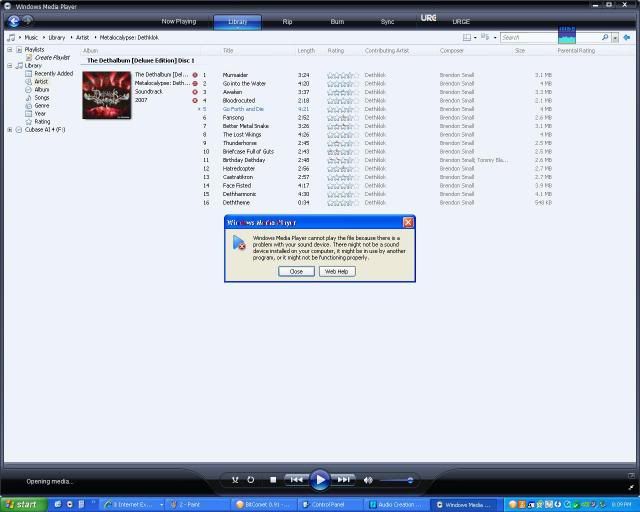Switch to BitComet in the taskbar

click(x=263, y=505)
